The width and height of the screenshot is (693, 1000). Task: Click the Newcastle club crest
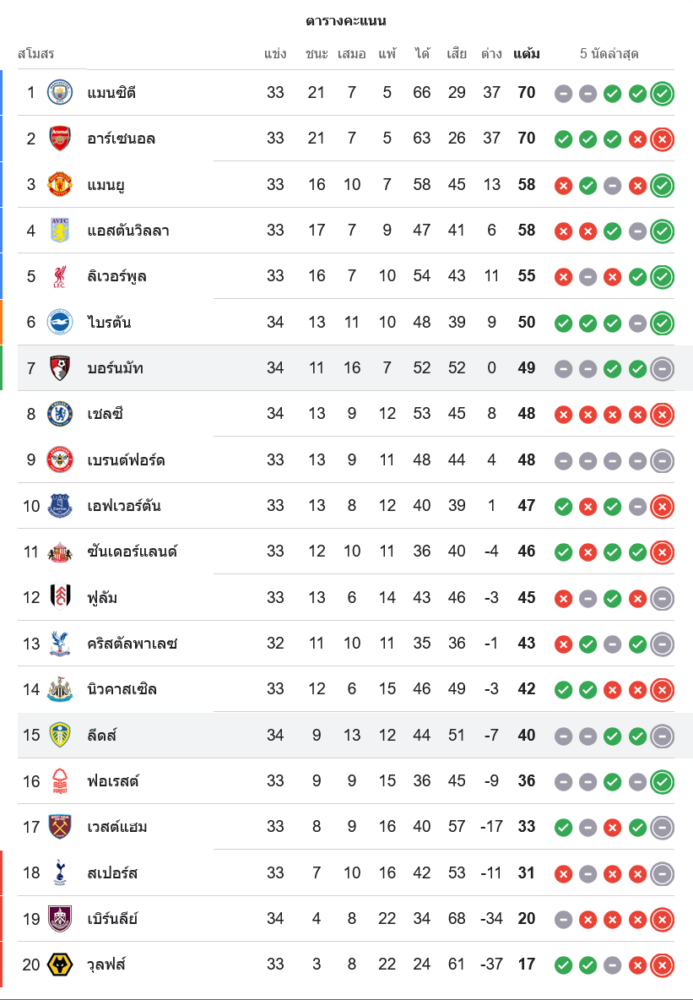pyautogui.click(x=60, y=689)
